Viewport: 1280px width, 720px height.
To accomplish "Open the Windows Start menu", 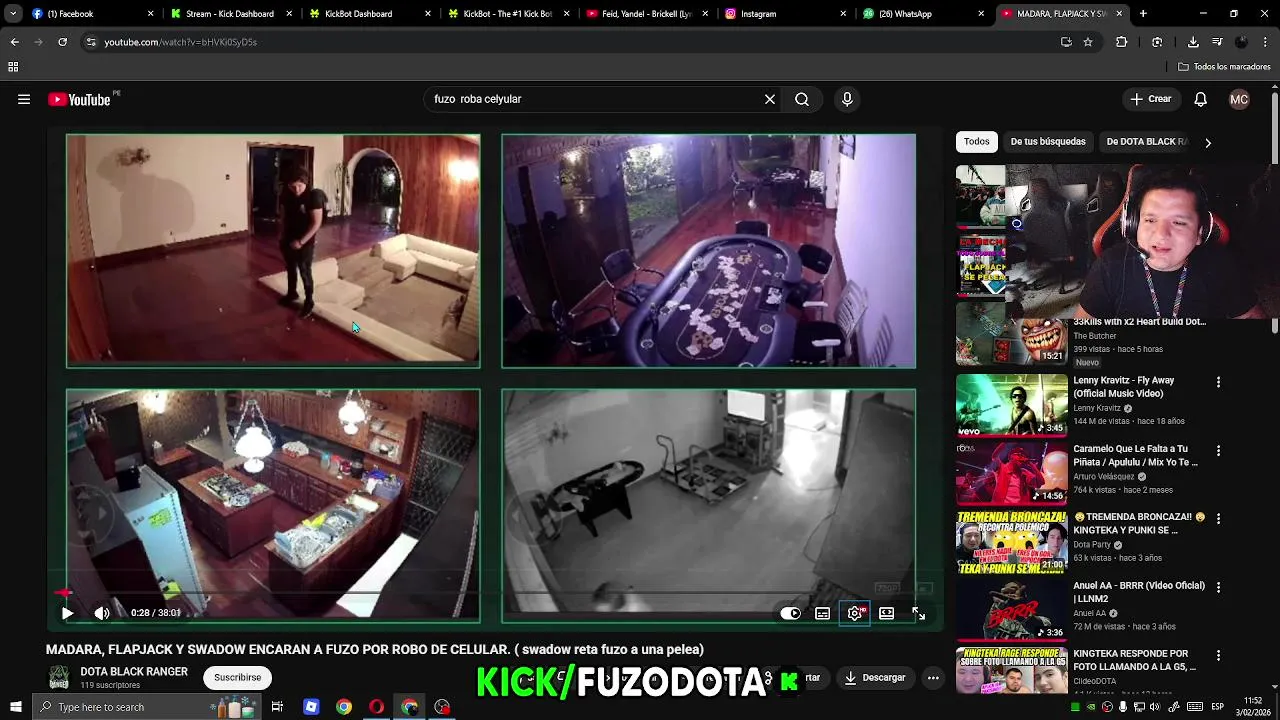I will tap(15, 707).
